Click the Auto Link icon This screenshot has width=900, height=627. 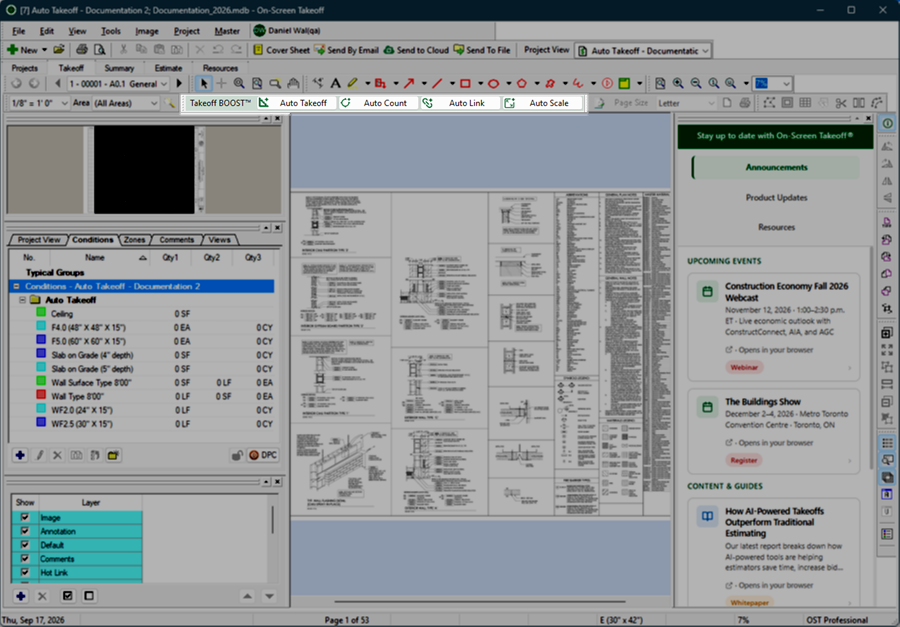(x=428, y=103)
